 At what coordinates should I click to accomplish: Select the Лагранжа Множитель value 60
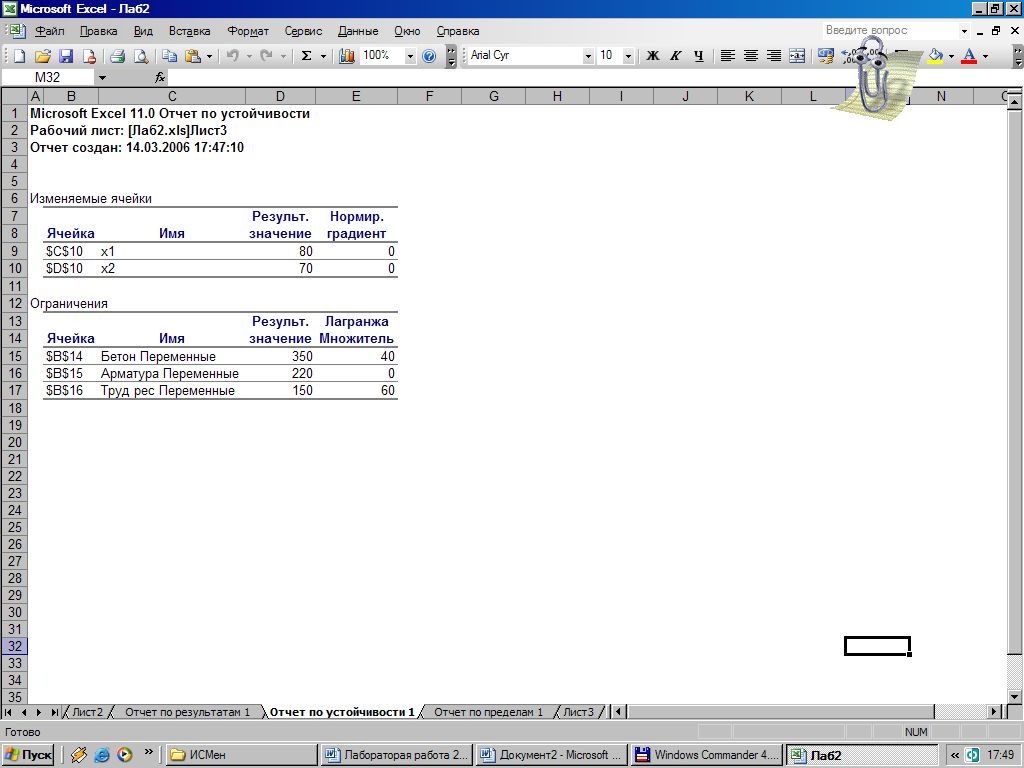click(357, 391)
